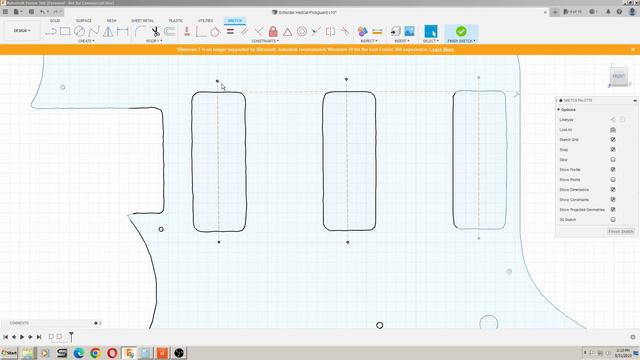Open the Look At option in Sketch Palette
640x360 pixels.
(x=613, y=130)
